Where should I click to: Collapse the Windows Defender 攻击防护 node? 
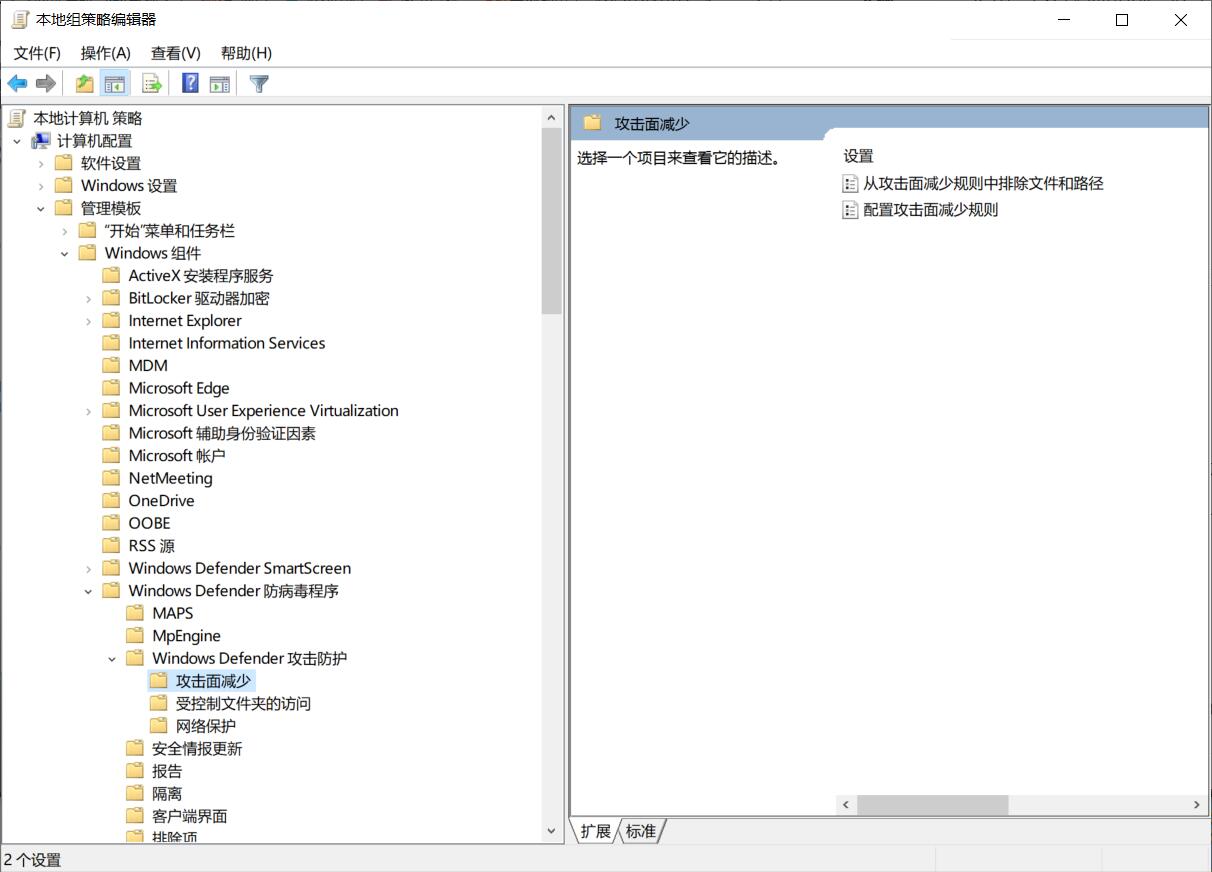[x=112, y=658]
